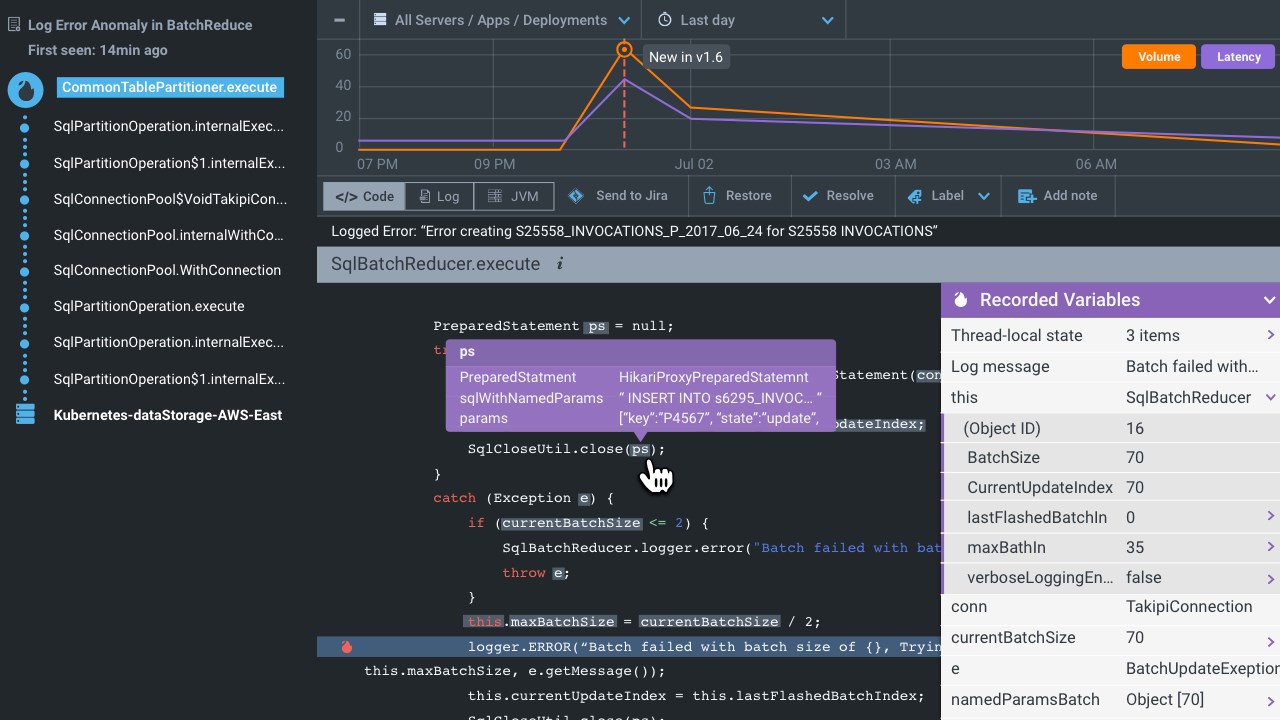Viewport: 1280px width, 720px height.
Task: Click the ps variable in PreparedStatement declaration
Action: [x=596, y=326]
